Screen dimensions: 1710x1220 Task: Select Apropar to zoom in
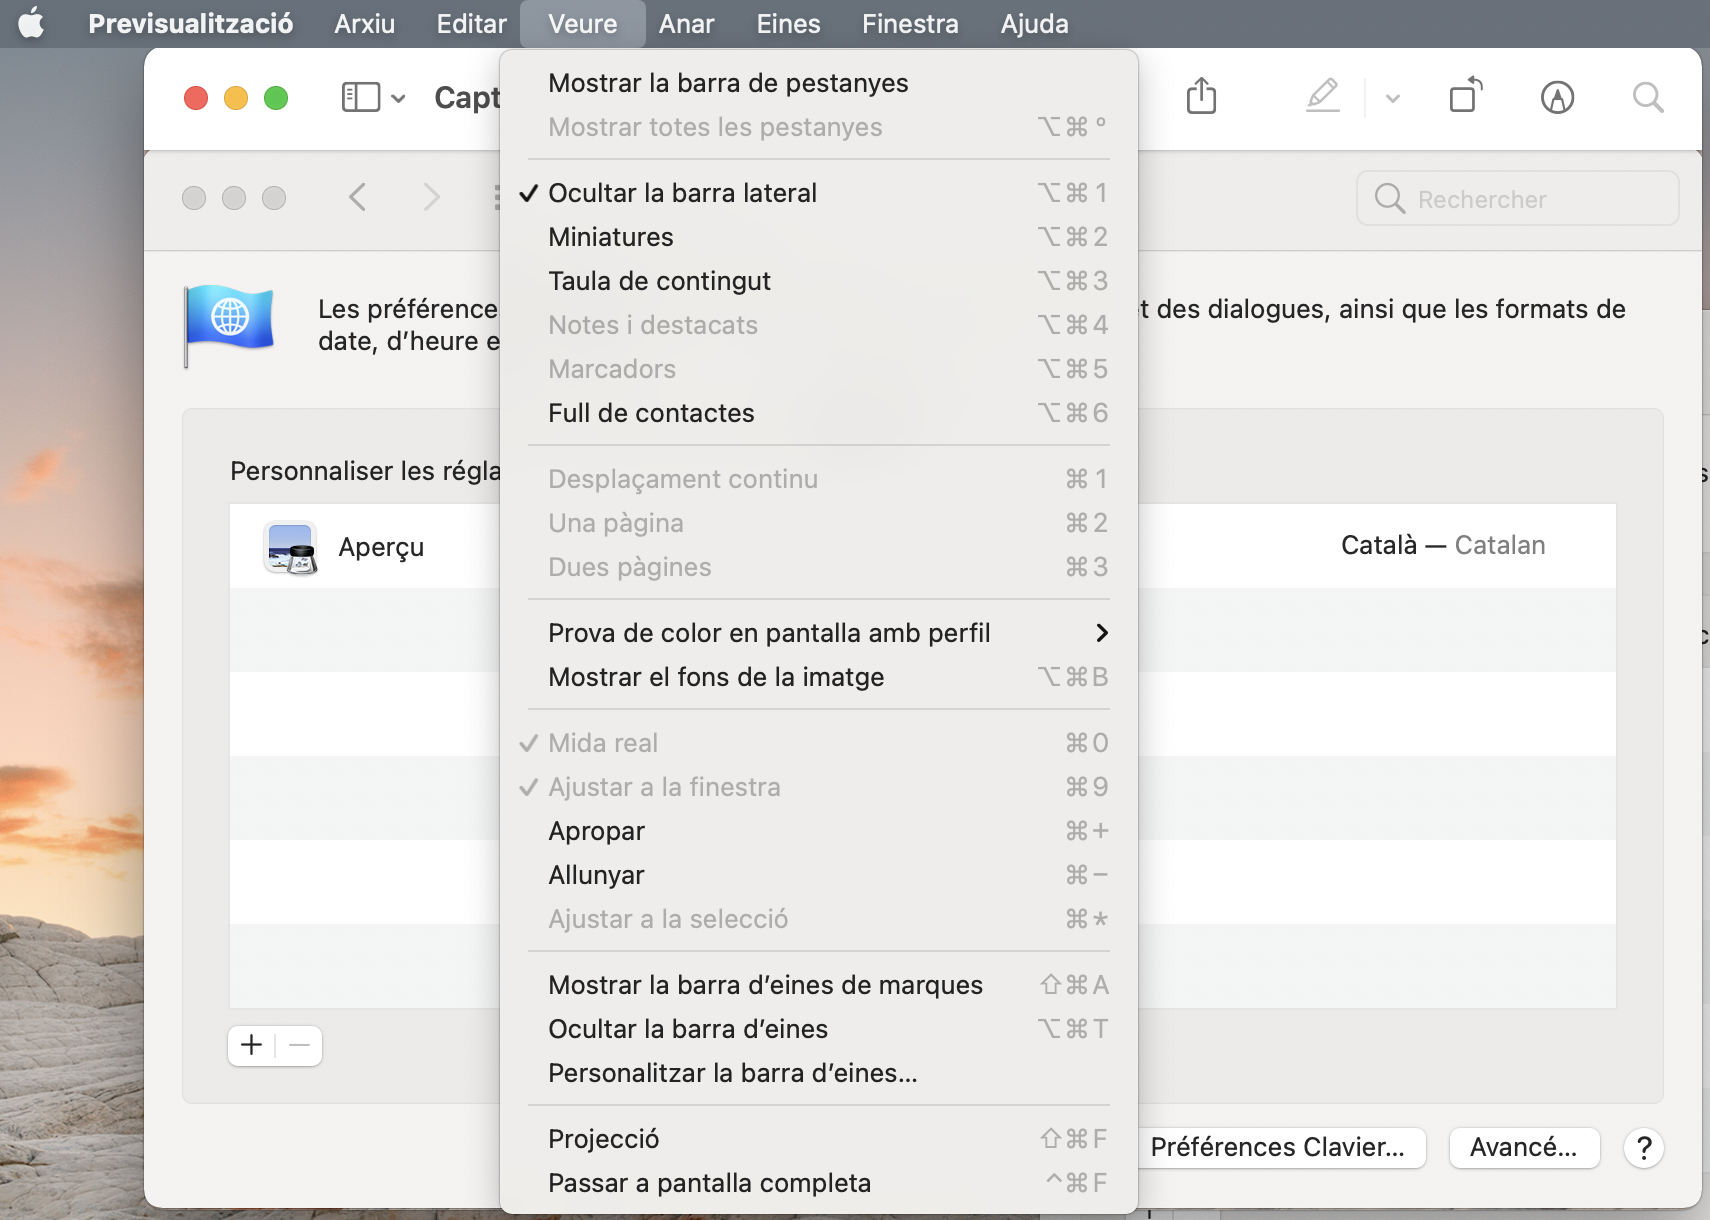tap(596, 831)
